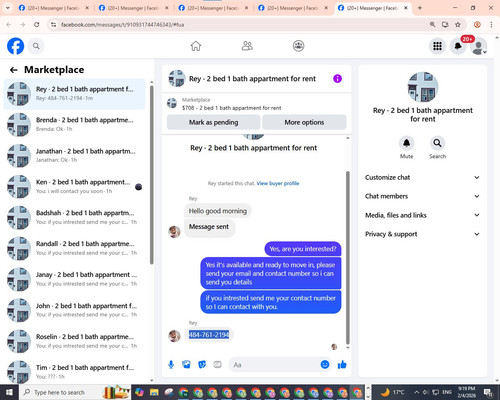Image resolution: width=500 pixels, height=400 pixels.
Task: Search in conversation using the magnifier icon
Action: (x=437, y=143)
